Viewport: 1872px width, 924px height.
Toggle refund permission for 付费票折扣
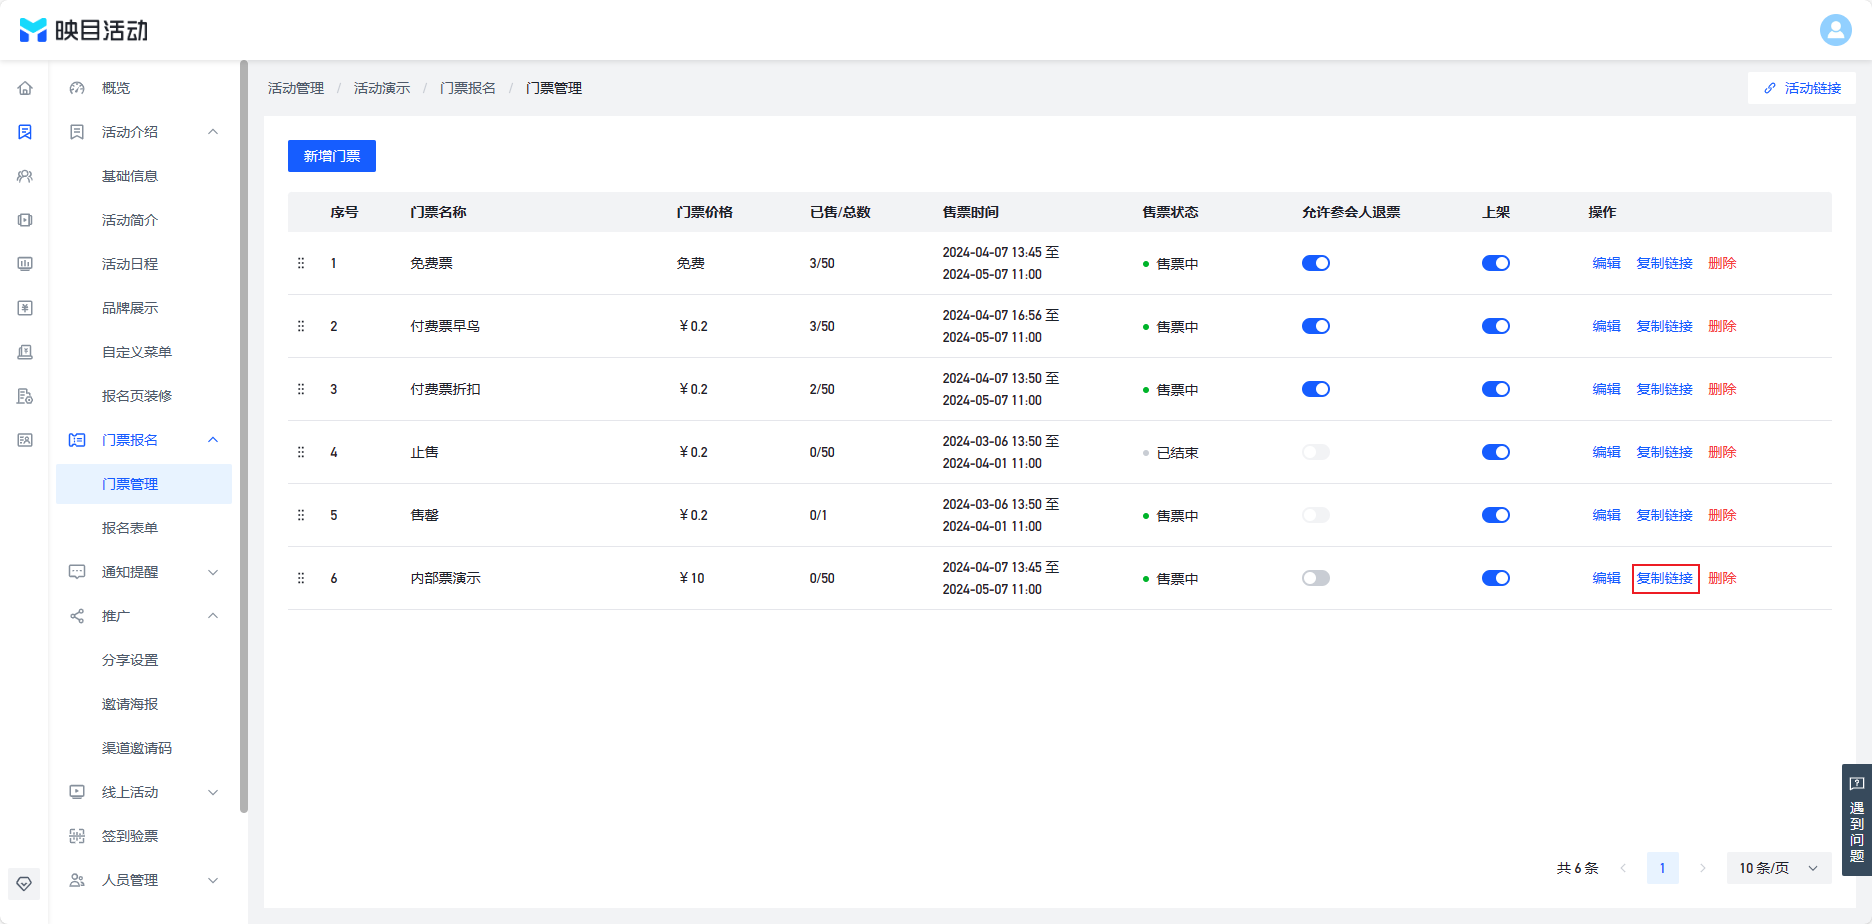tap(1316, 389)
